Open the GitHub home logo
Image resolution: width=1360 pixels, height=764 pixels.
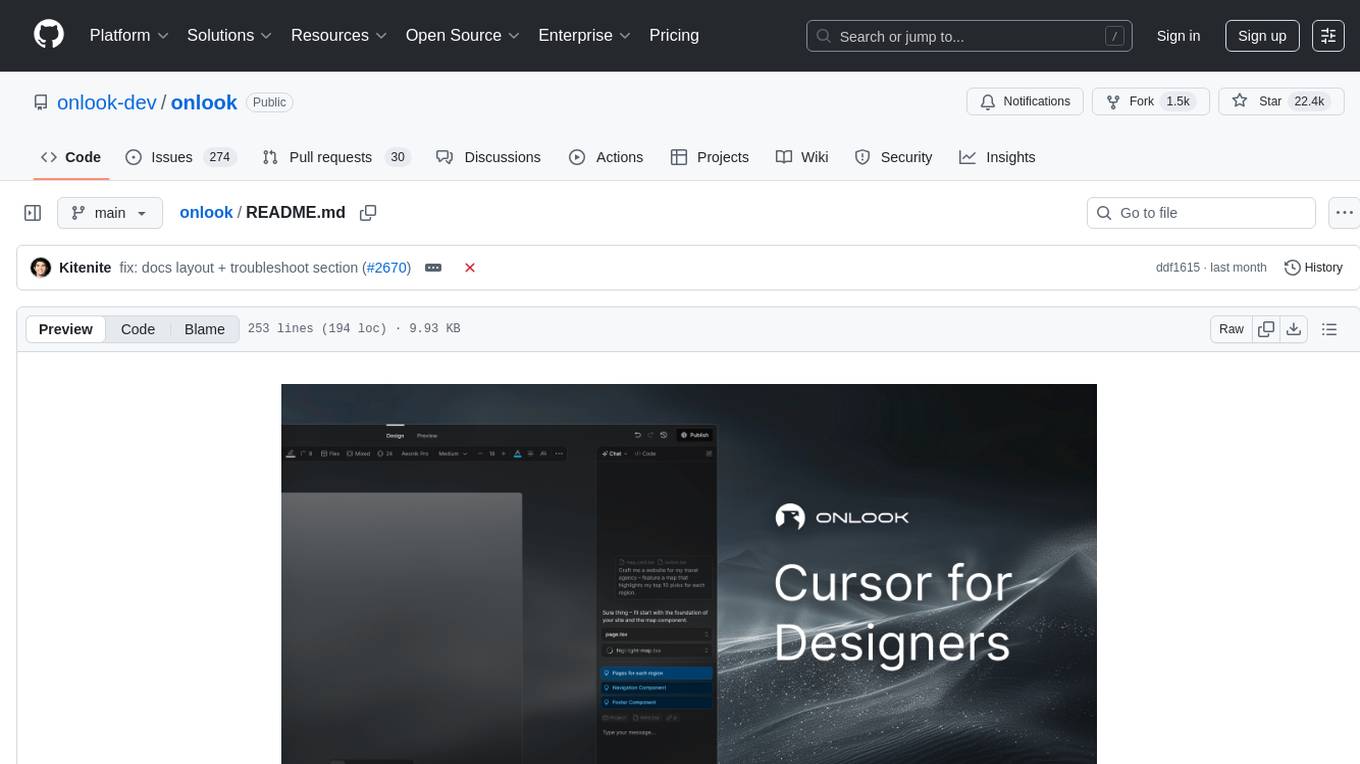[49, 35]
